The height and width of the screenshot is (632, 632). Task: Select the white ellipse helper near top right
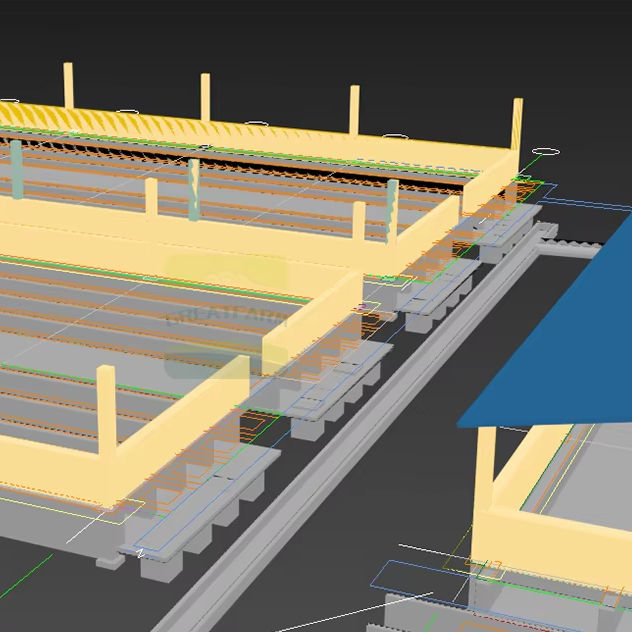(x=545, y=152)
